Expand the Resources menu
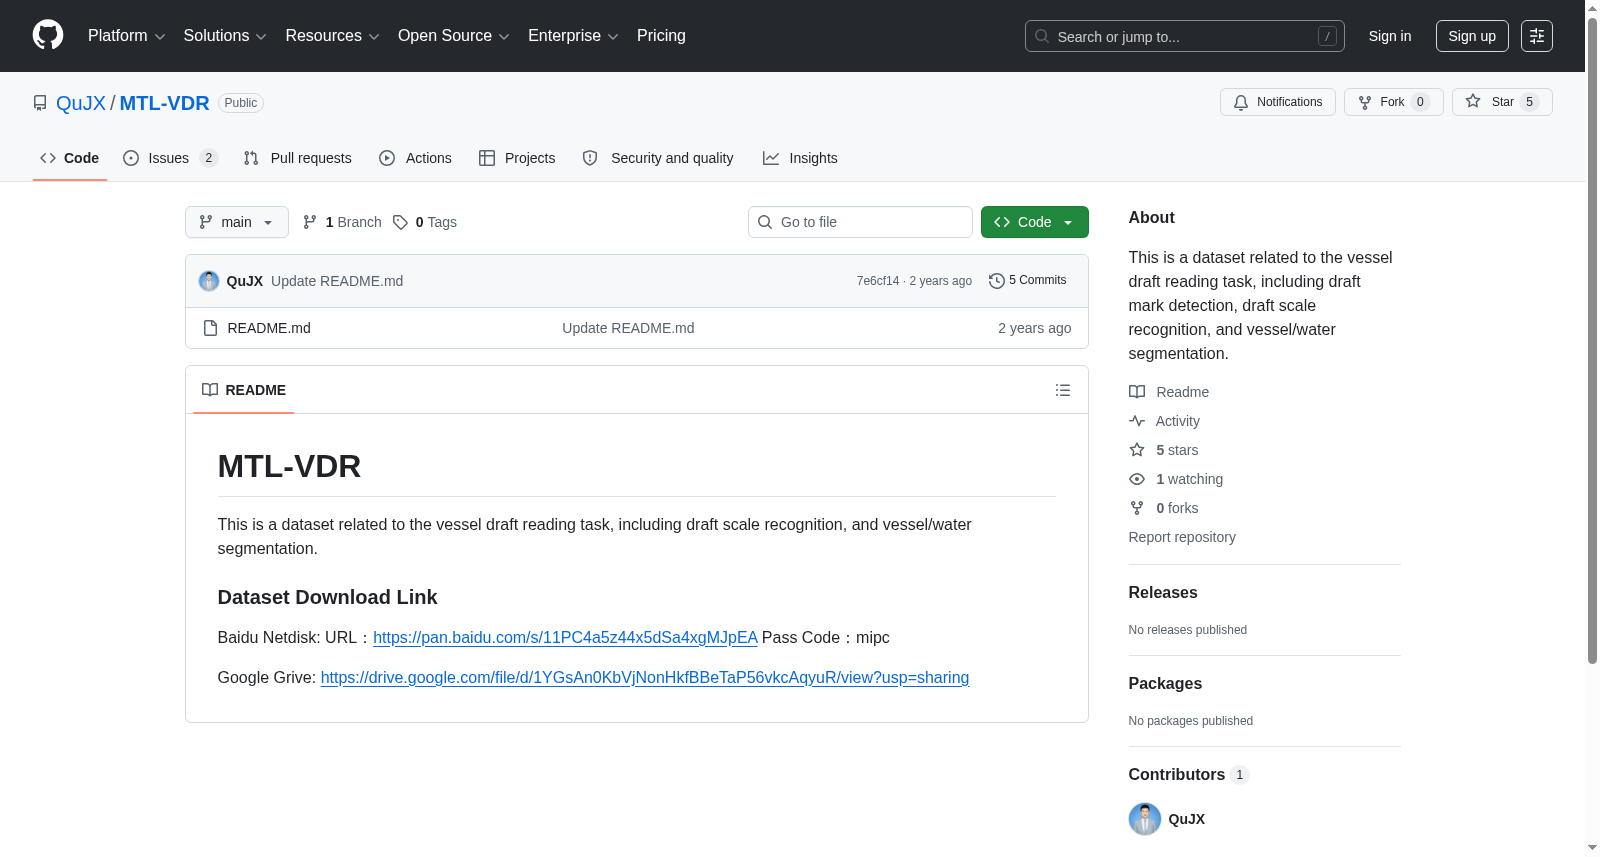The image size is (1600, 857). [x=332, y=36]
